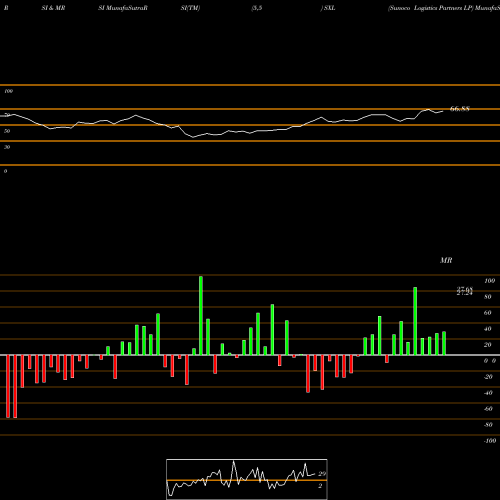
Task: Click the 'SI(TM)' header label
Action: tap(190, 8)
